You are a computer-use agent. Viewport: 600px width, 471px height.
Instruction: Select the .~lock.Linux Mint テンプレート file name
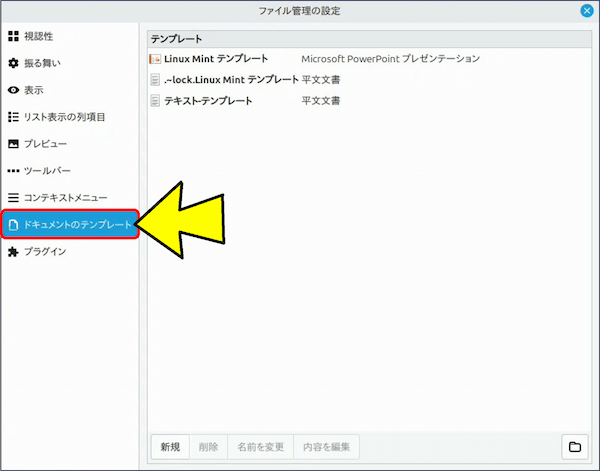pyautogui.click(x=231, y=80)
